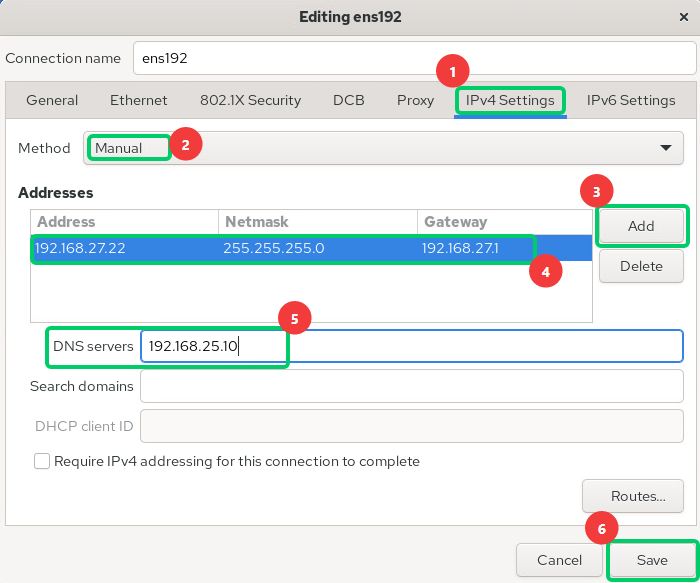
Task: Click the Gateway column header
Action: coord(504,221)
